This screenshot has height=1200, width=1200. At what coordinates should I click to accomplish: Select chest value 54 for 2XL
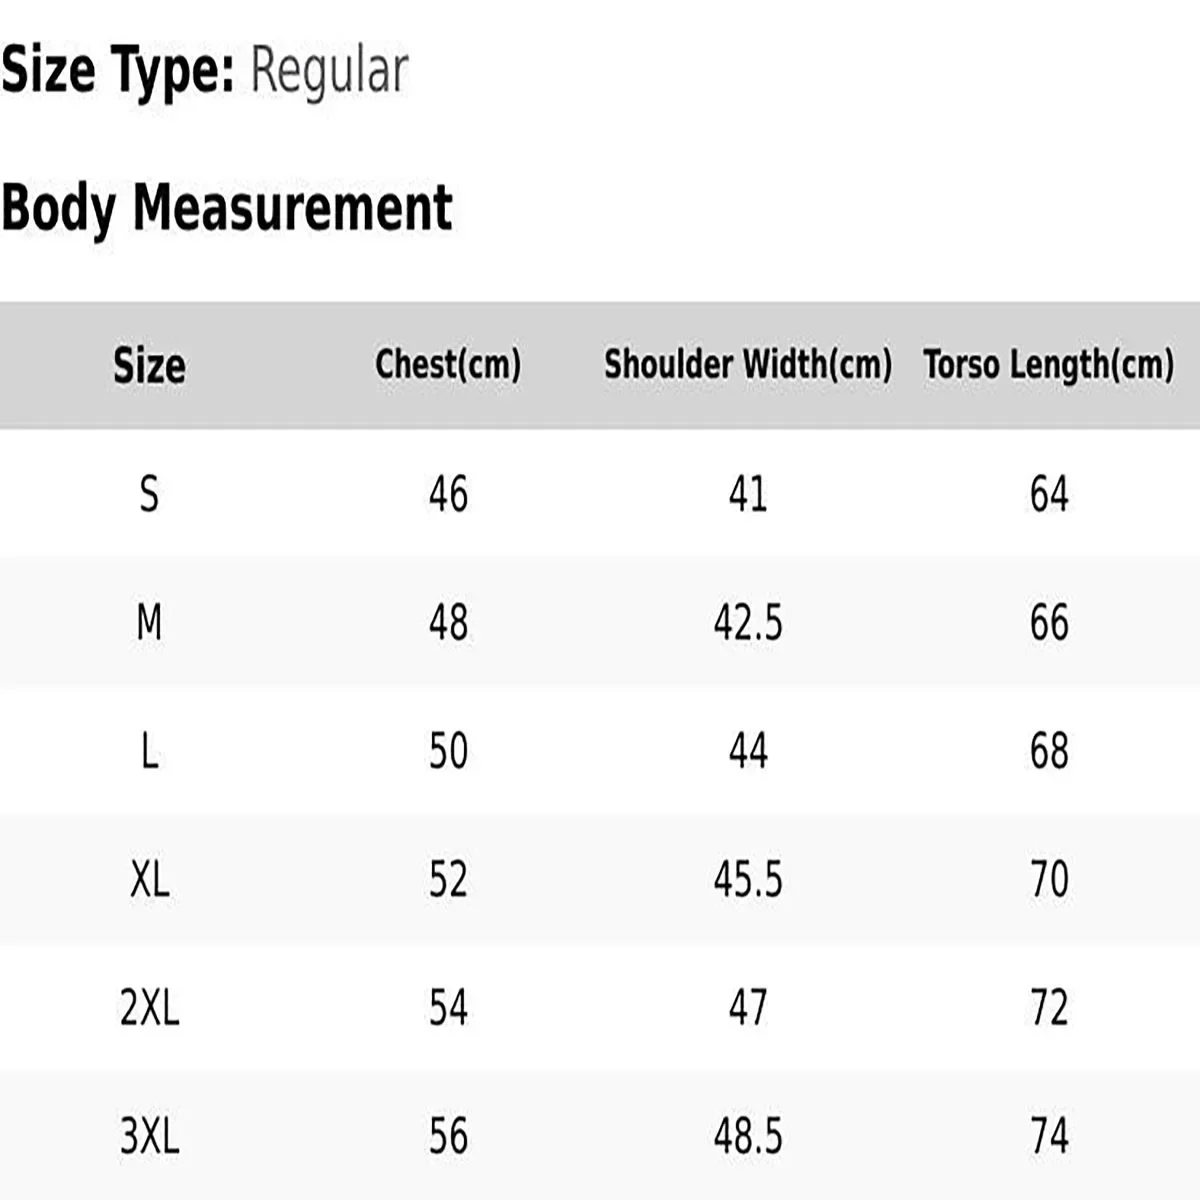click(x=448, y=1007)
